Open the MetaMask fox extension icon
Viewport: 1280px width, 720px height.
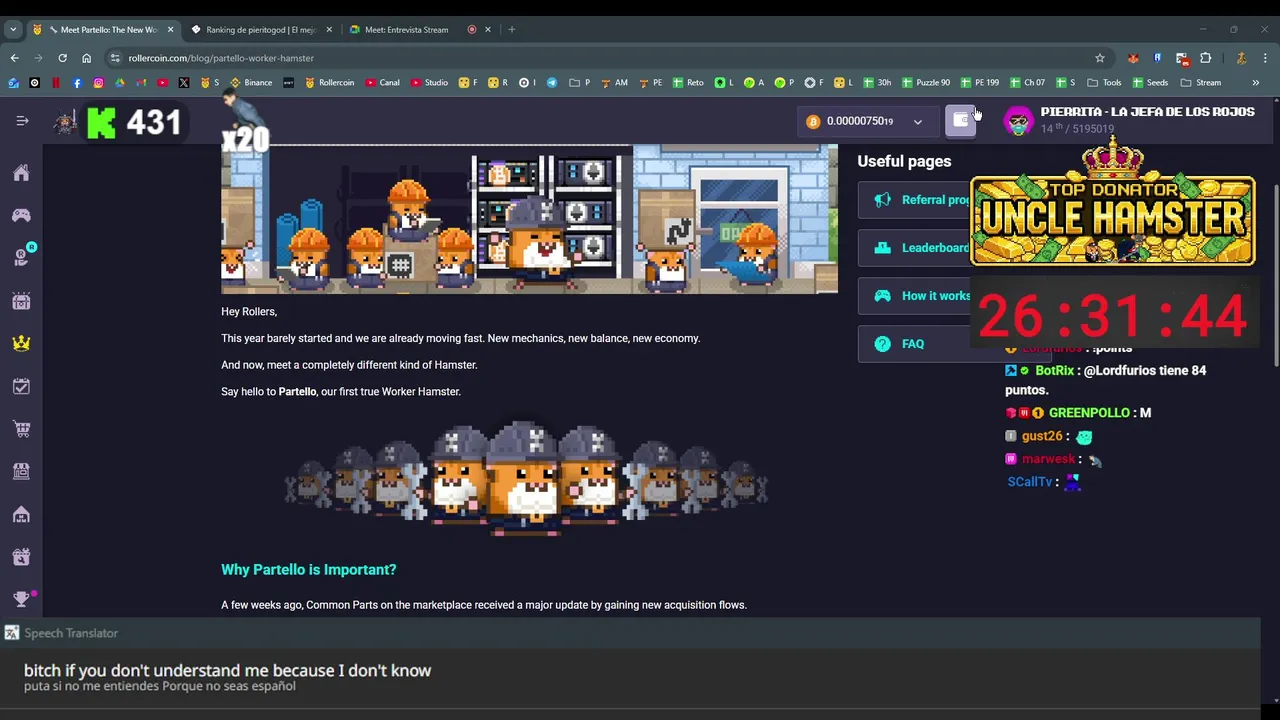pos(1133,58)
